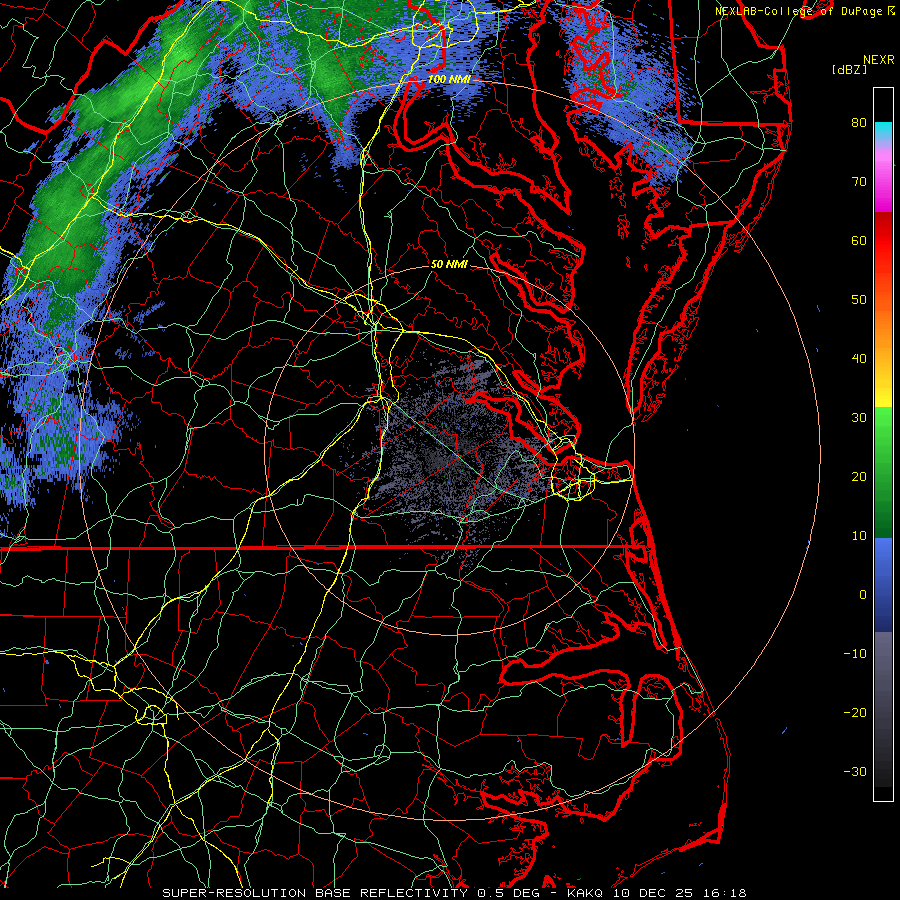Click the 50 value on the dBZ scale
The width and height of the screenshot is (900, 900).
pos(859,300)
